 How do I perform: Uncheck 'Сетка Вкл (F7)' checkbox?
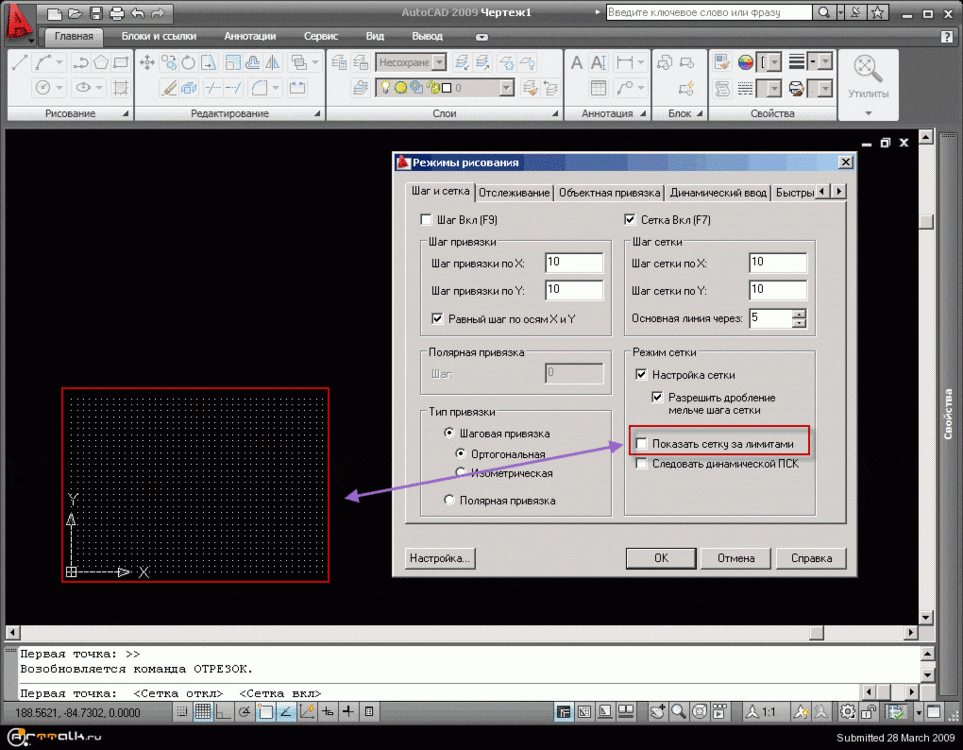pos(630,220)
